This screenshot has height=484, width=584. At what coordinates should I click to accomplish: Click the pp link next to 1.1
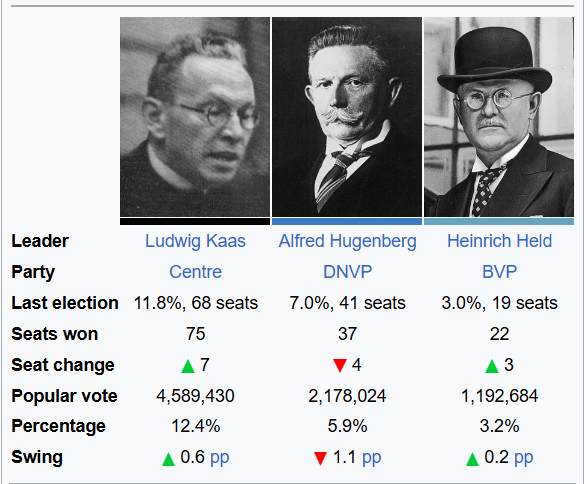coord(371,458)
